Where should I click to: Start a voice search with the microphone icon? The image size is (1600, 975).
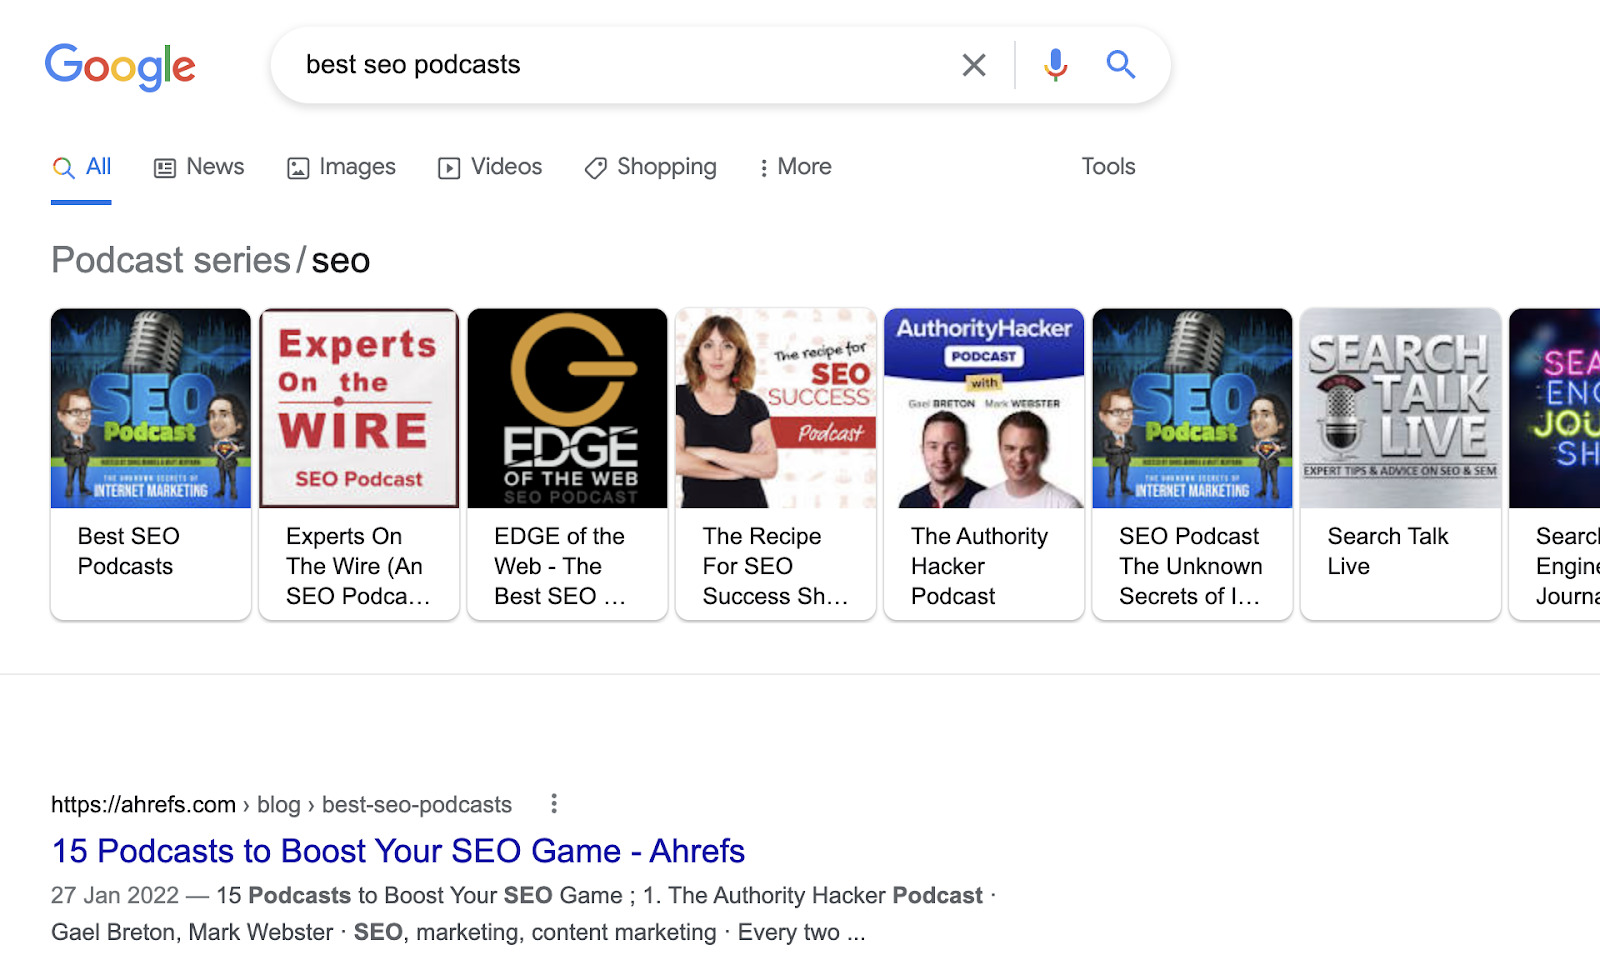(x=1054, y=64)
